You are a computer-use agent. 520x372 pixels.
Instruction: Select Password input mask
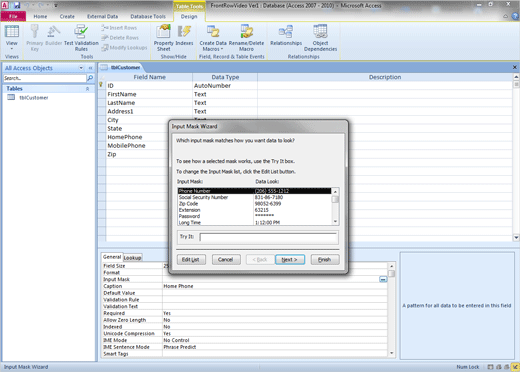255,216
